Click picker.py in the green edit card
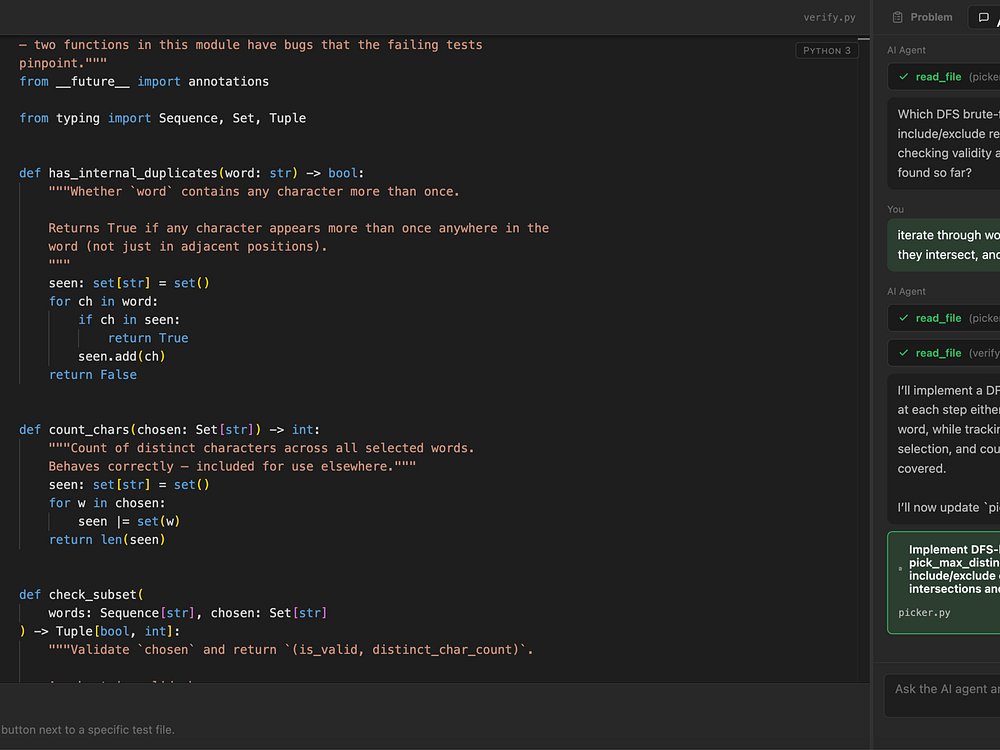The image size is (1000, 750). pyautogui.click(x=924, y=612)
